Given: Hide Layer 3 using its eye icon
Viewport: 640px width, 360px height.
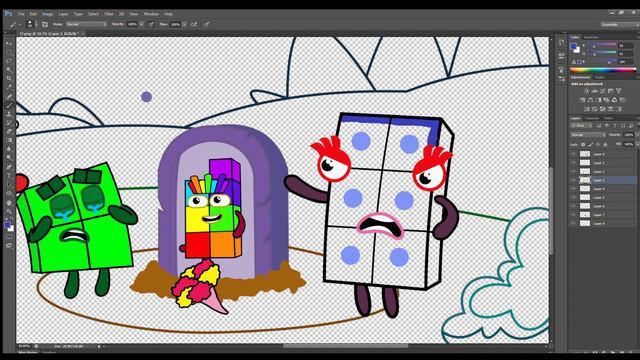Looking at the screenshot, I should (573, 180).
